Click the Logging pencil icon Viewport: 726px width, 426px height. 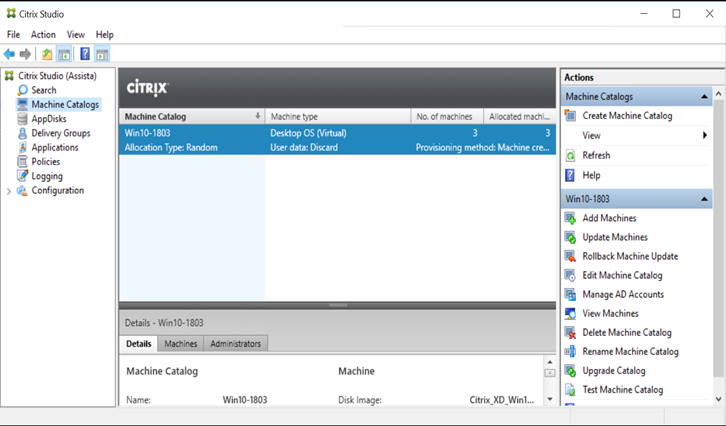click(x=22, y=176)
